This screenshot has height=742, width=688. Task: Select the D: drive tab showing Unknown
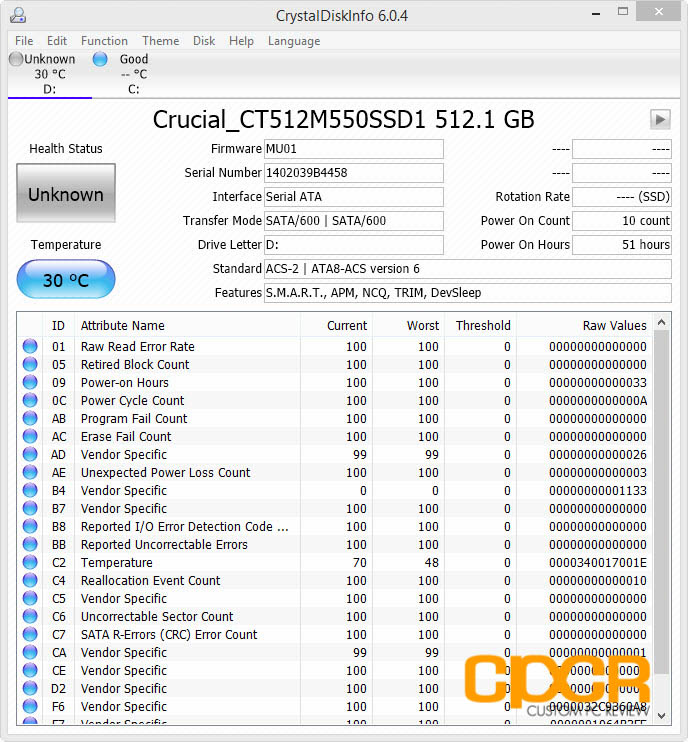point(50,74)
